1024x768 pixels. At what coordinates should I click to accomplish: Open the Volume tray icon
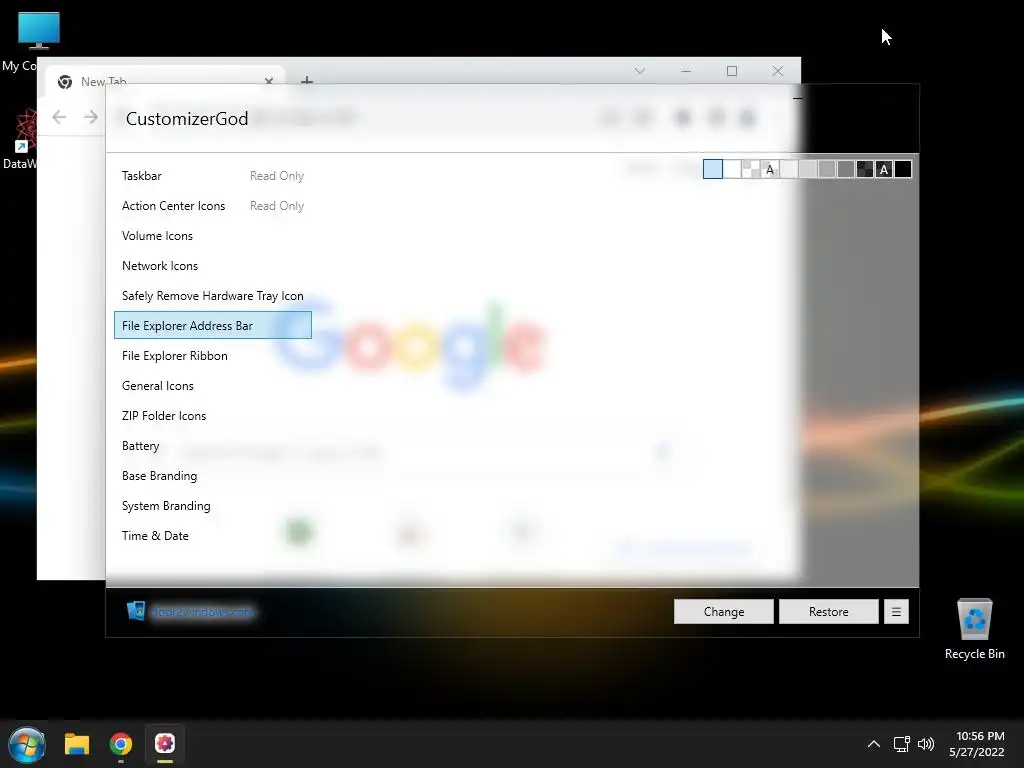pyautogui.click(x=926, y=744)
